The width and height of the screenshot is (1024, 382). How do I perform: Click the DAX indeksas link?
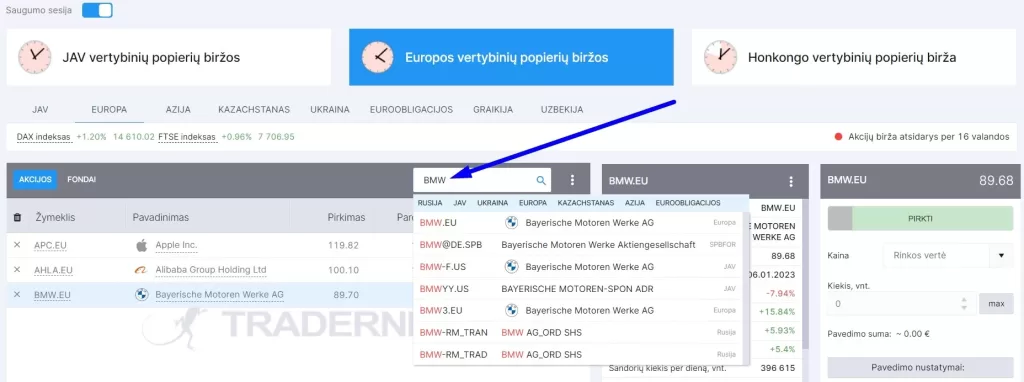click(x=44, y=137)
